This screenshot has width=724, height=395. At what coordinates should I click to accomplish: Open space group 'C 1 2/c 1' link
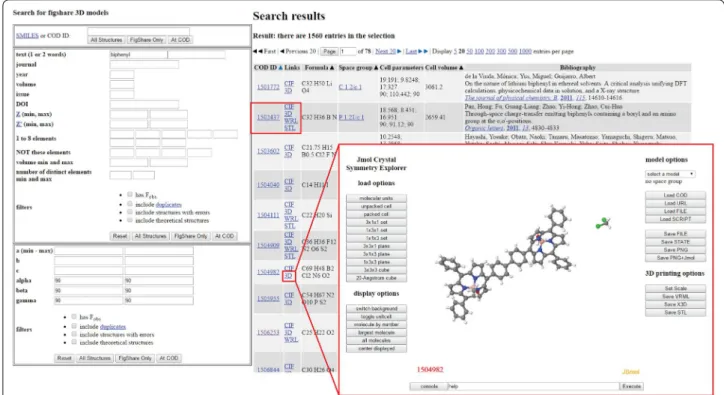coord(350,87)
